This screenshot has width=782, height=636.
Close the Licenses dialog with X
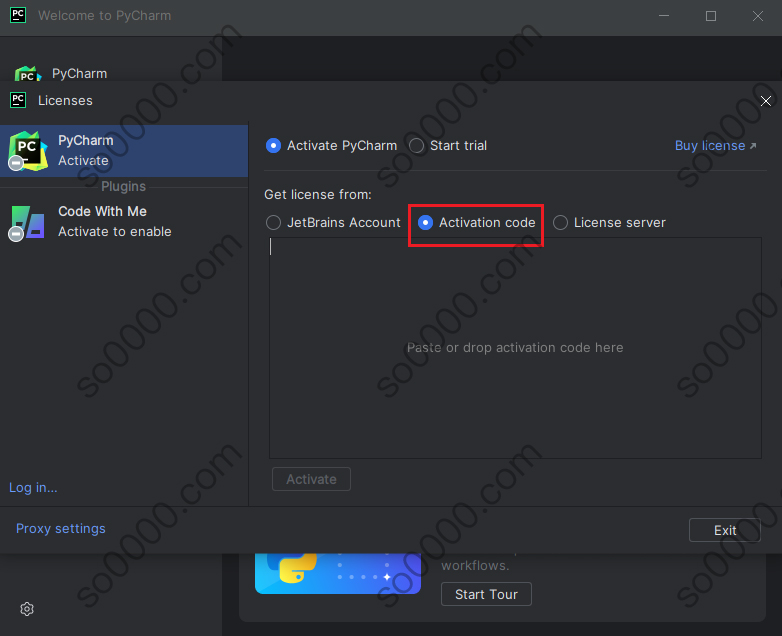tap(766, 101)
